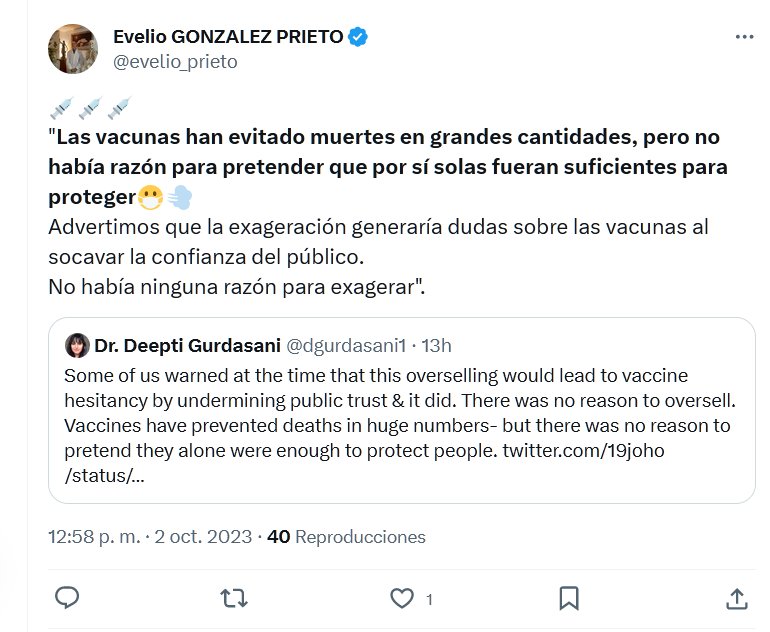The image size is (770, 632).
Task: Open the three-dot more options menu
Action: pyautogui.click(x=744, y=37)
